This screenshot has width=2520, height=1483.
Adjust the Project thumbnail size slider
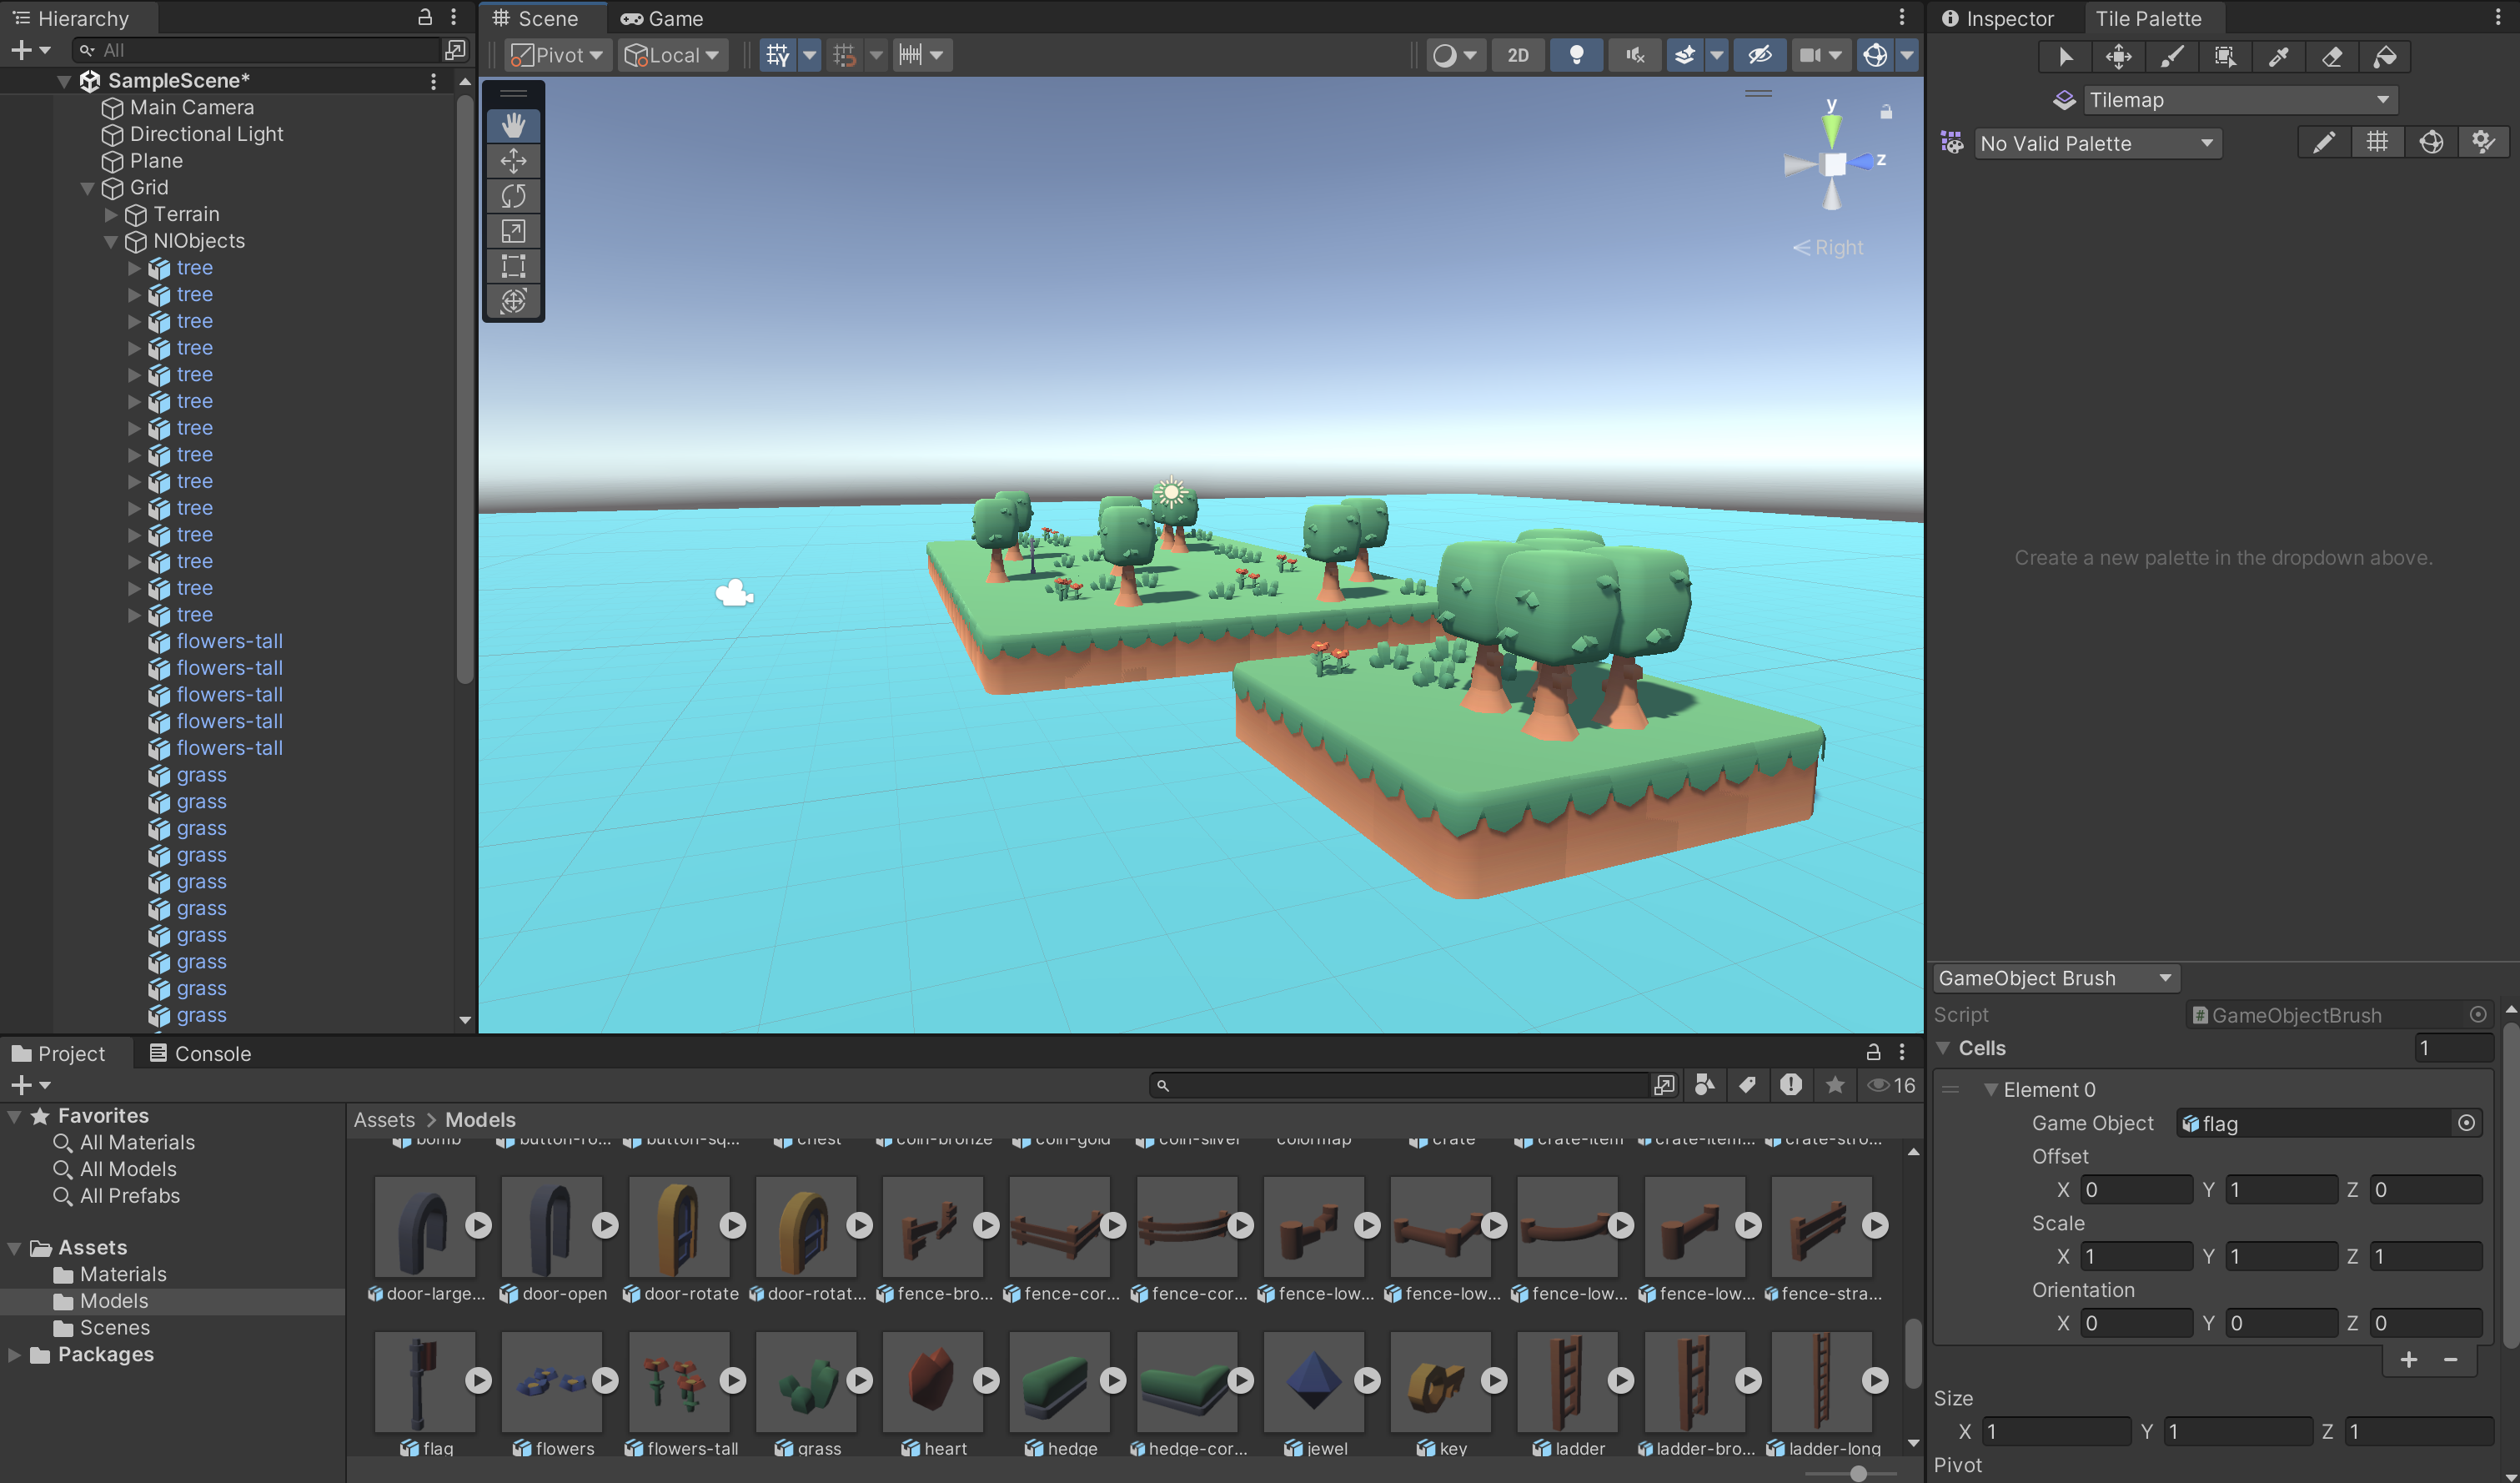pyautogui.click(x=1857, y=1473)
